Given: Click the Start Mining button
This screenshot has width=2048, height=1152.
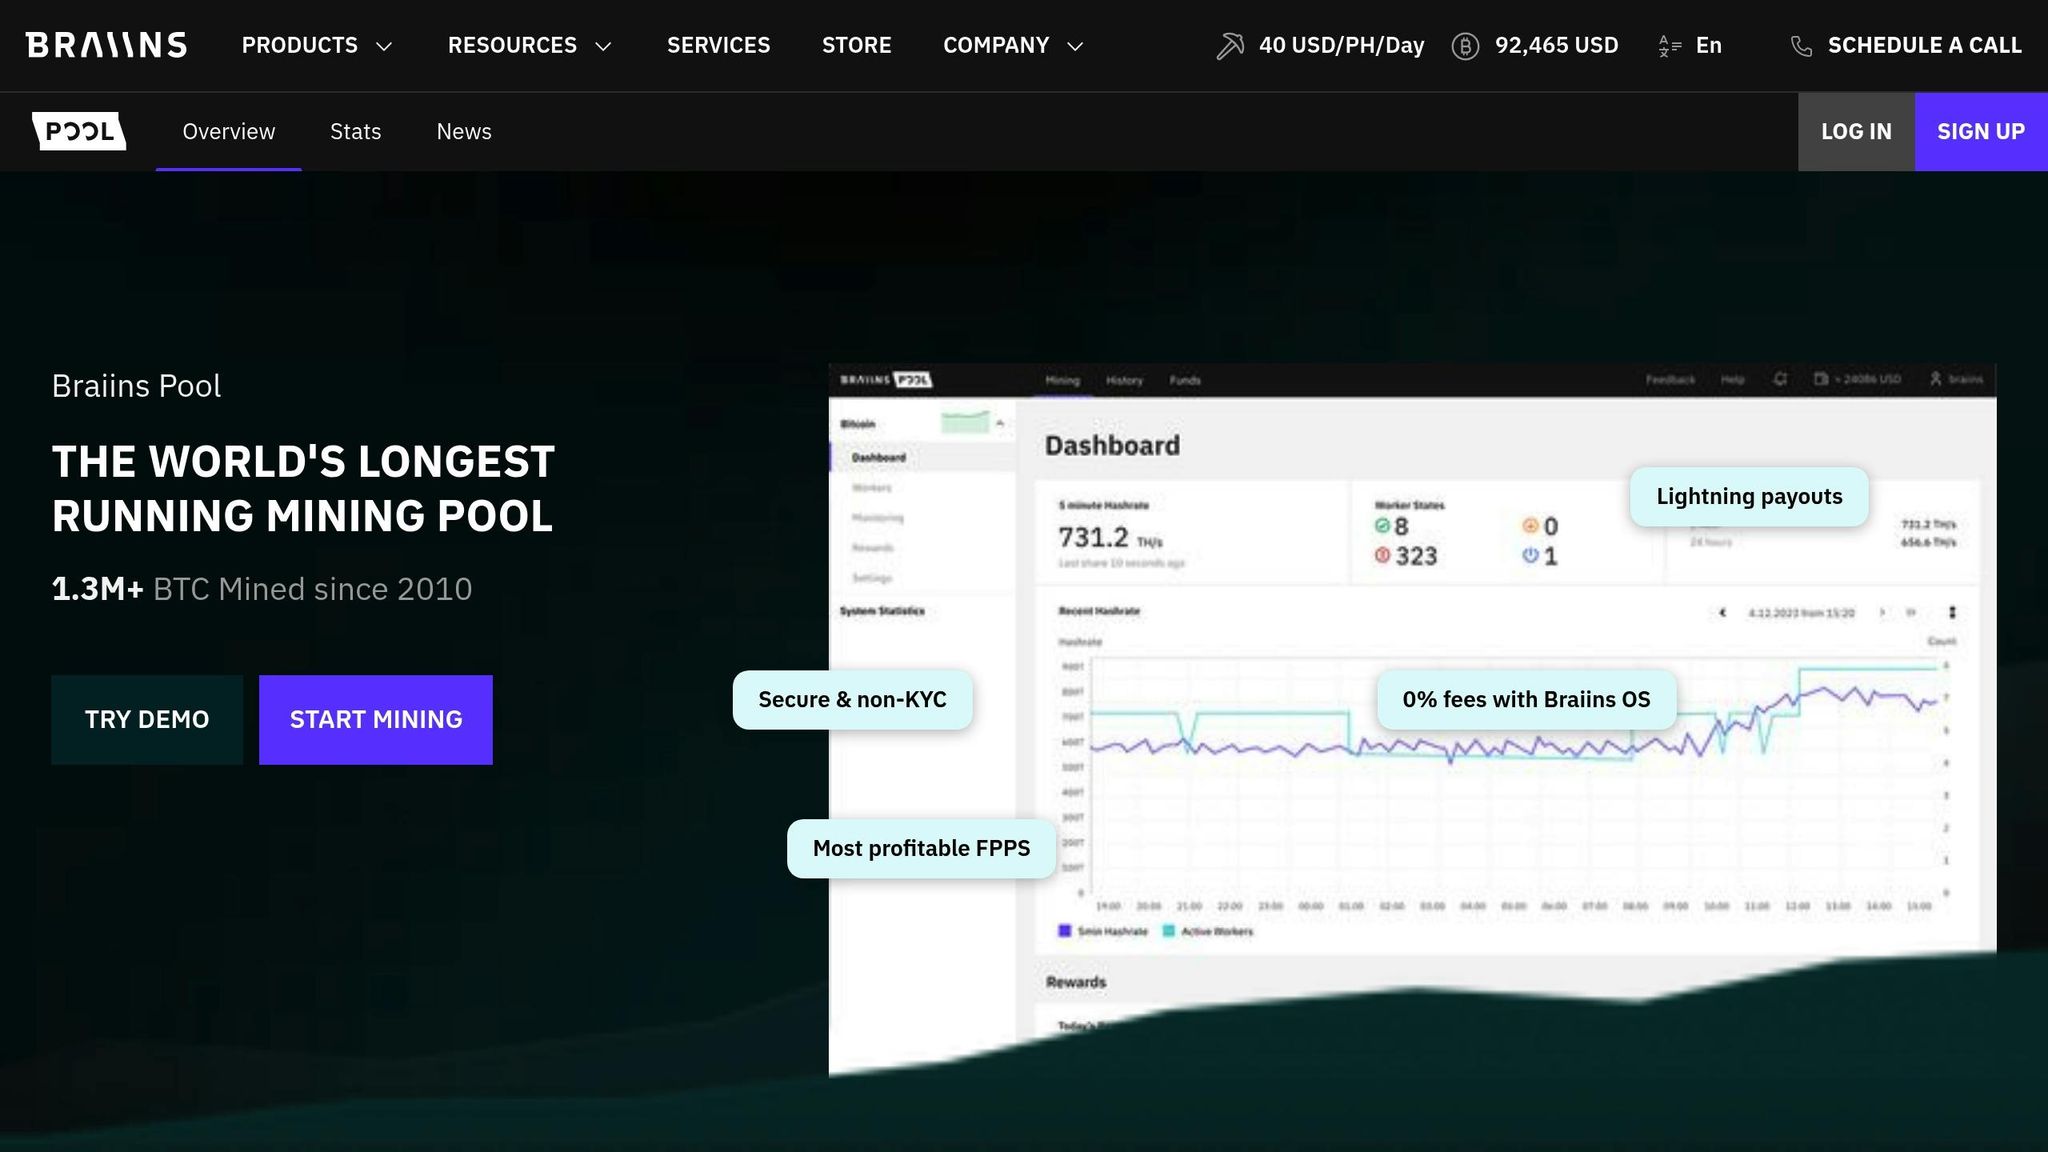Looking at the screenshot, I should (x=376, y=720).
